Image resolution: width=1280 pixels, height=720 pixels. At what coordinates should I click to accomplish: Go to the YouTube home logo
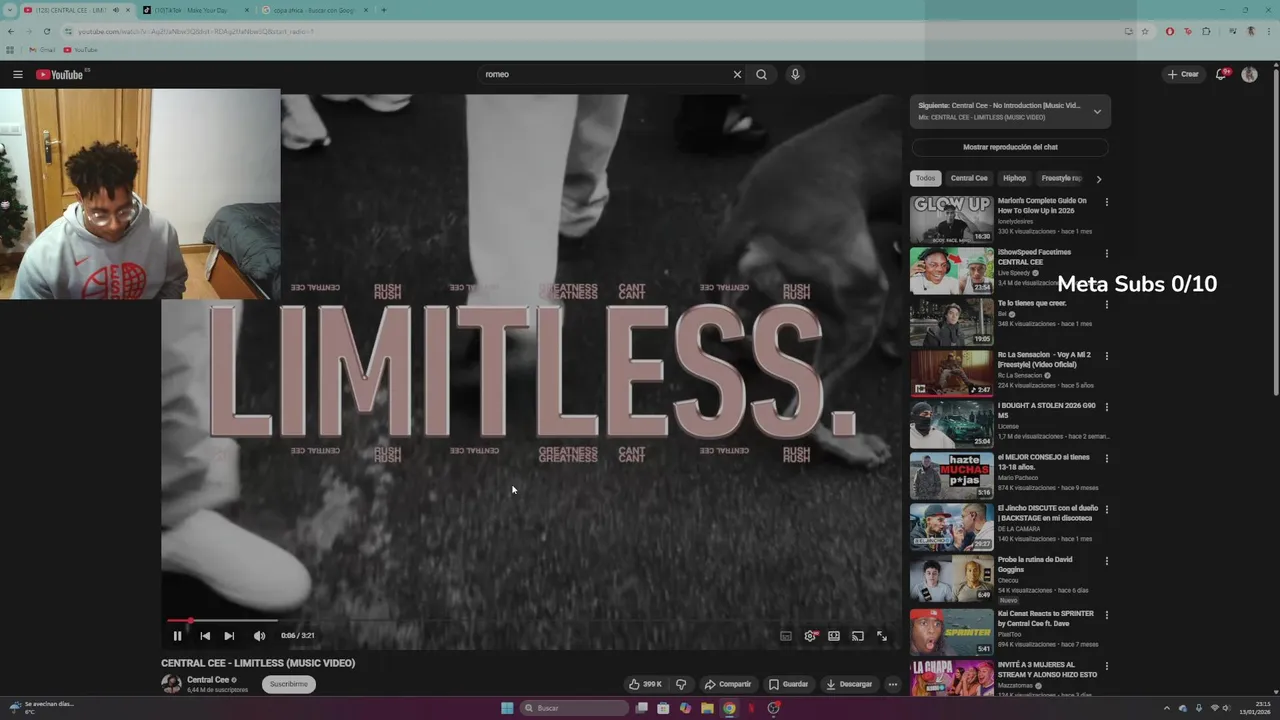tap(60, 74)
